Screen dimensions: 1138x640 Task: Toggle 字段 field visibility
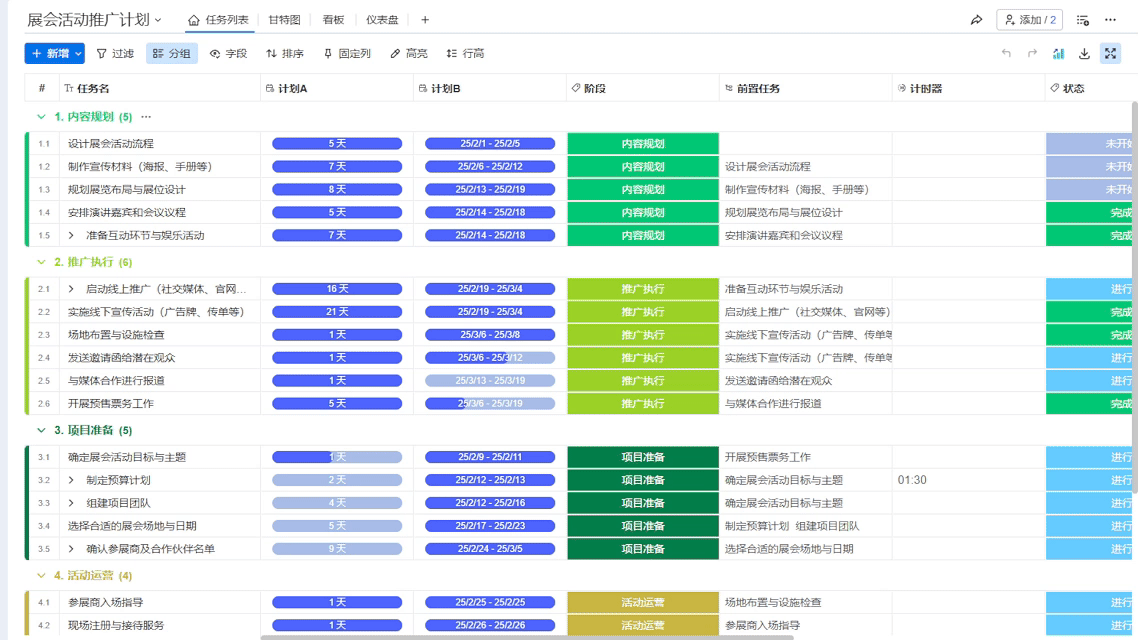(228, 54)
